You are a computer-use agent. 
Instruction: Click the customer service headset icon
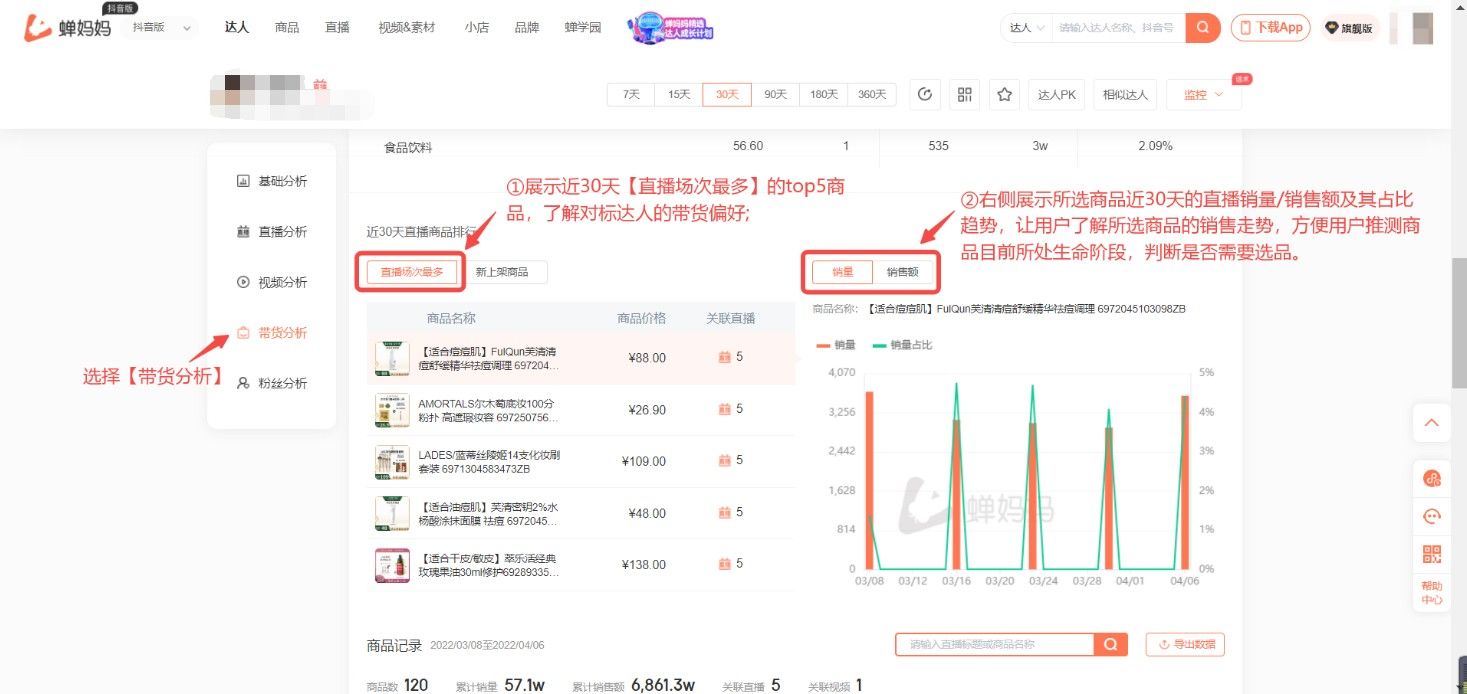coord(1431,516)
